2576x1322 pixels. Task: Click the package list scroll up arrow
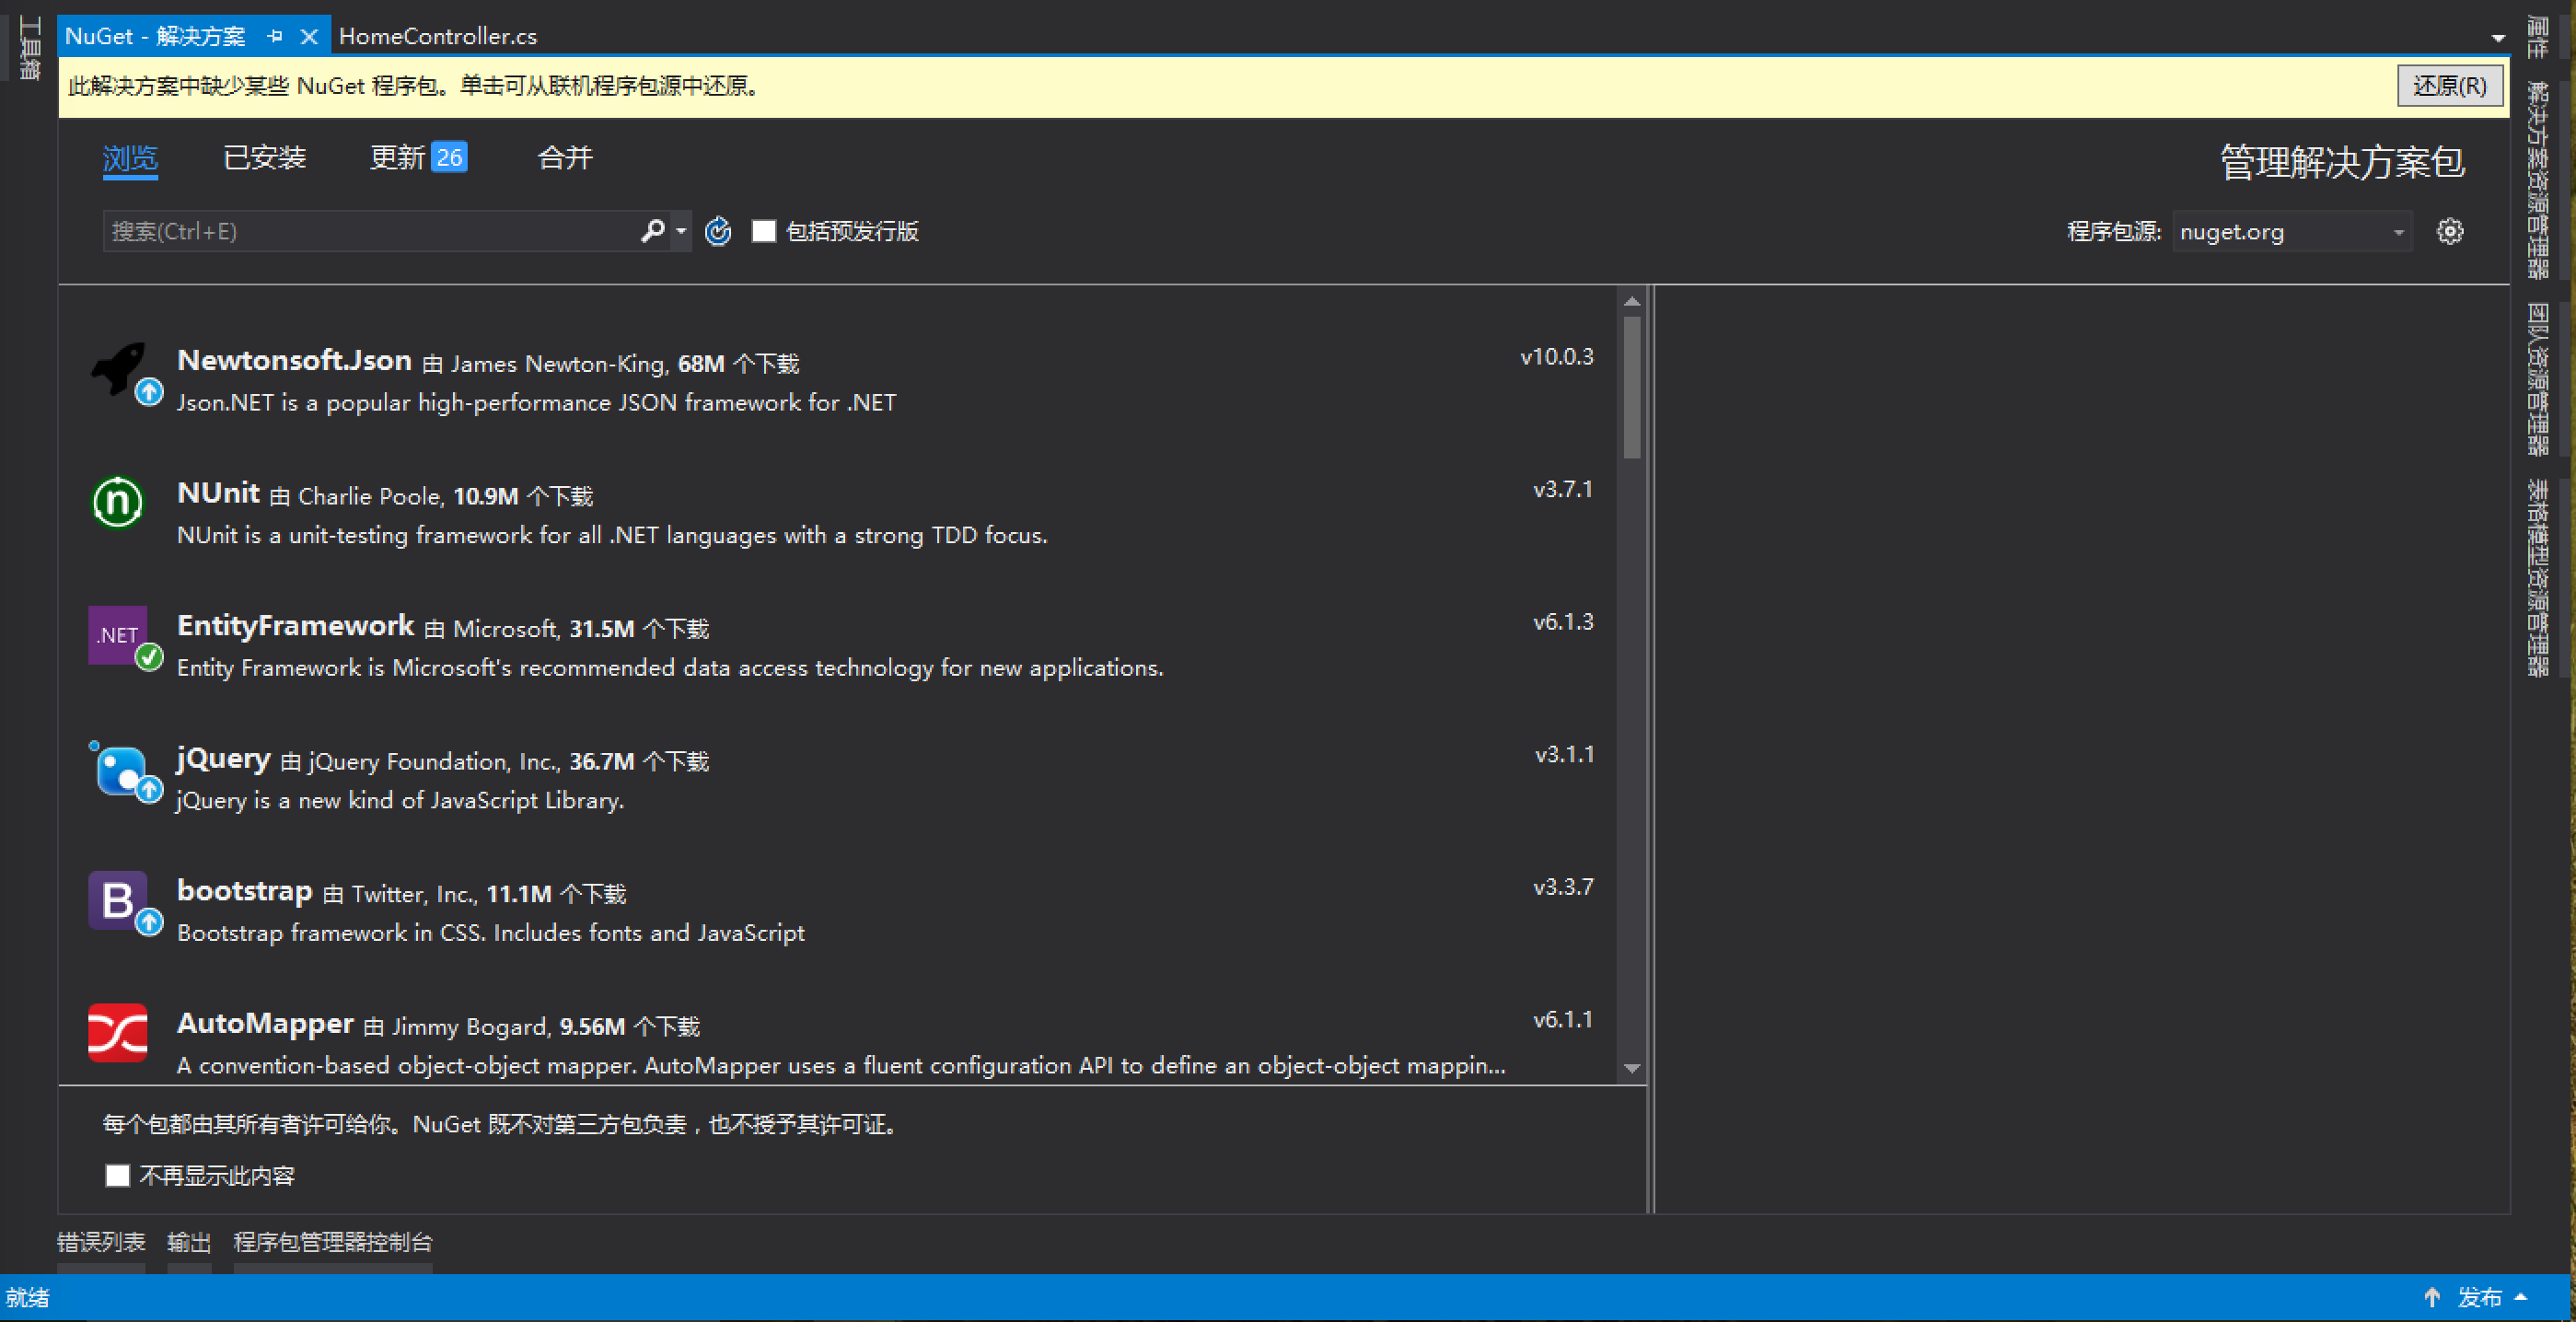coord(1632,301)
